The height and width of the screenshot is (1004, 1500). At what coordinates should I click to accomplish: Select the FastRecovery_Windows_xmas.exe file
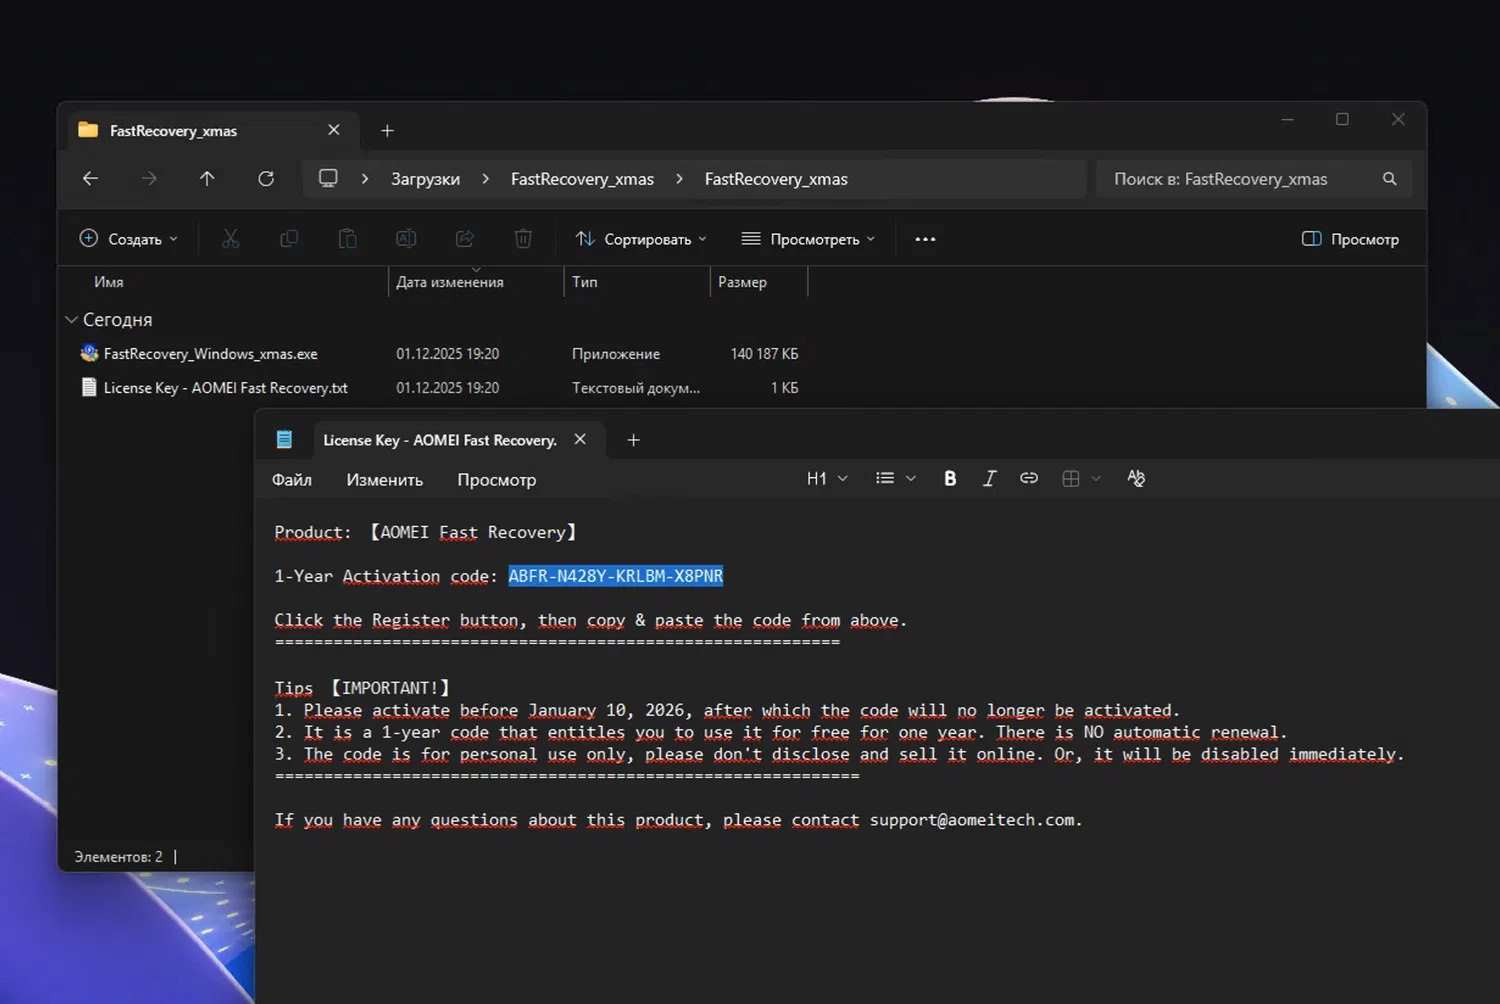pyautogui.click(x=210, y=354)
